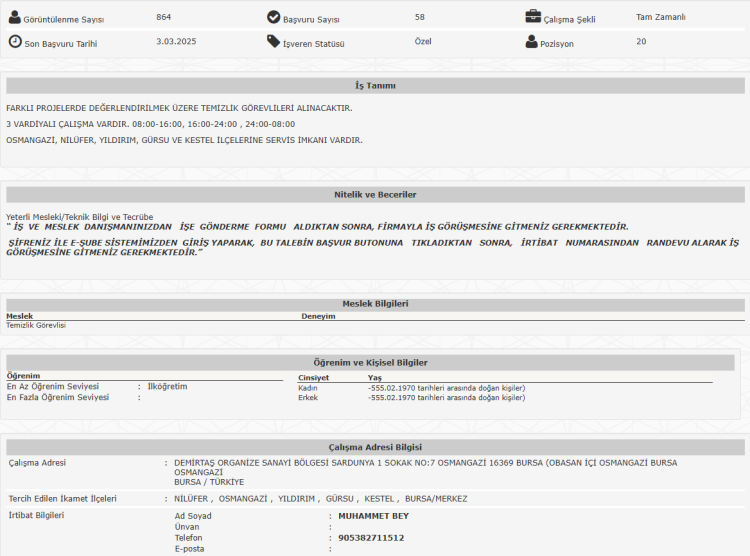
Task: Click the Çalışma Adresi Bilgisi header
Action: pyautogui.click(x=374, y=447)
